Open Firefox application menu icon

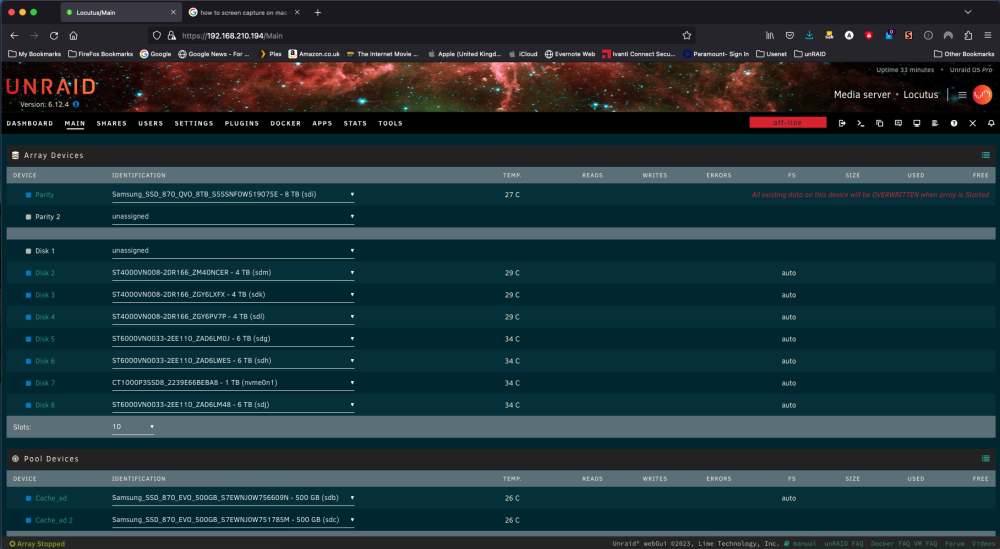coord(988,36)
